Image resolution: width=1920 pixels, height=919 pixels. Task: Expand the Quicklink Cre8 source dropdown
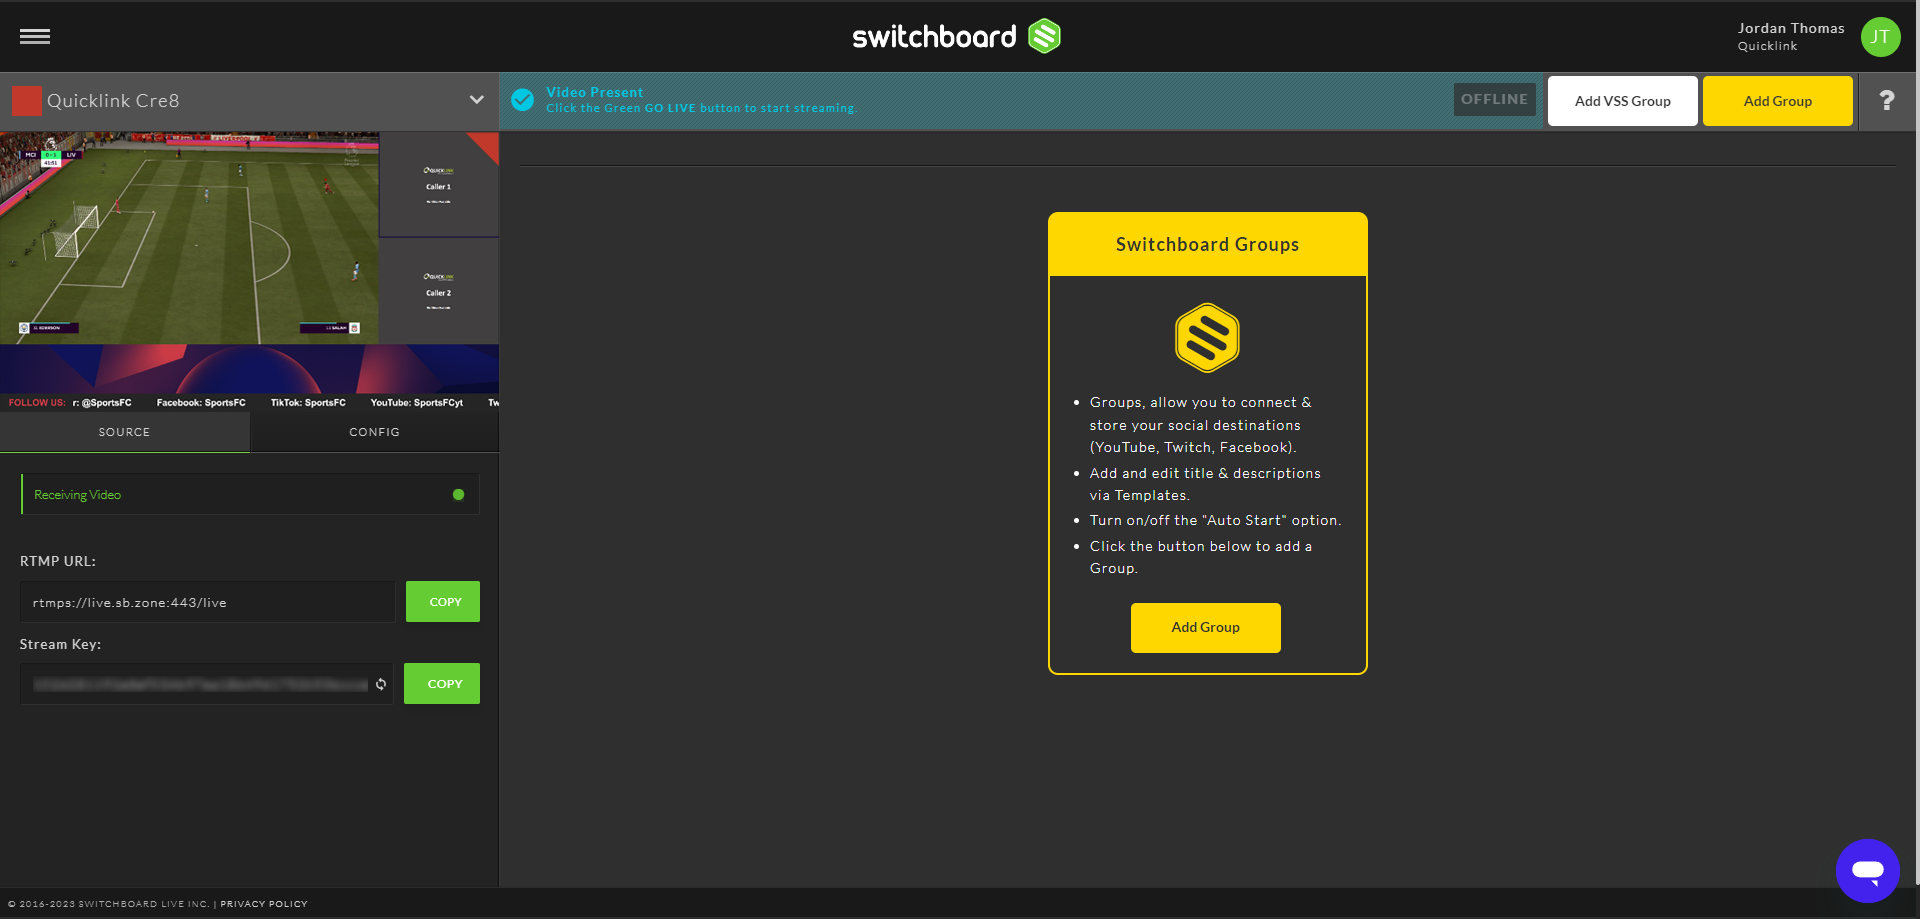coord(477,100)
